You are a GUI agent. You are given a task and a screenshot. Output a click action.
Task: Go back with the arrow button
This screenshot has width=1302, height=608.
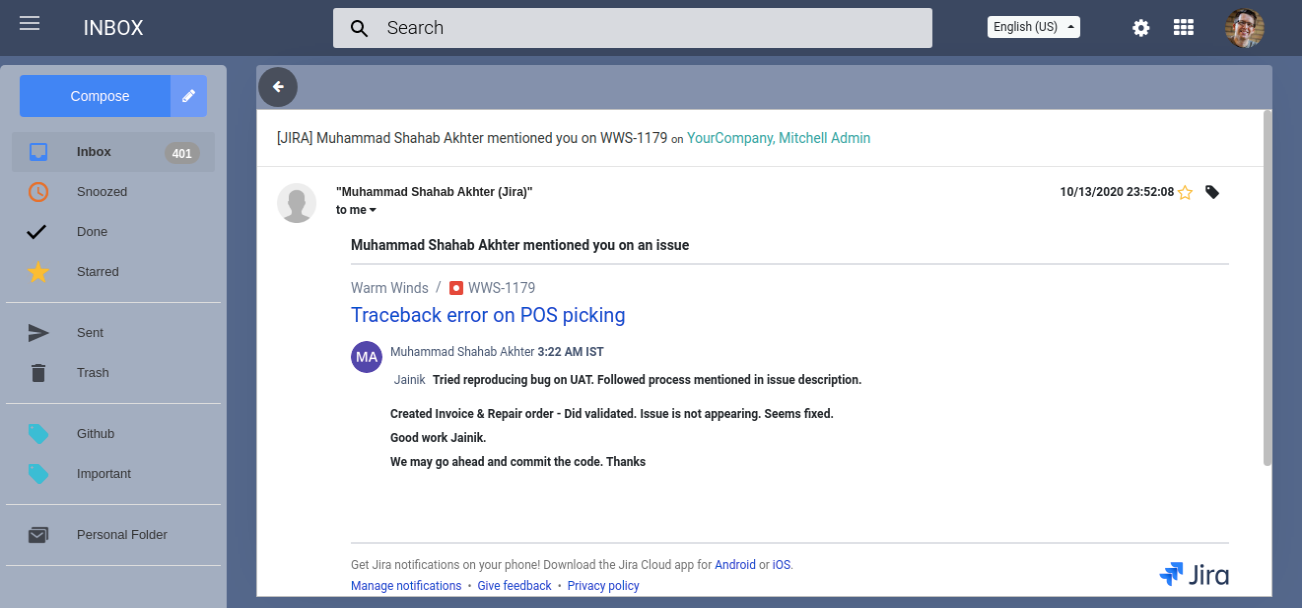click(x=278, y=87)
